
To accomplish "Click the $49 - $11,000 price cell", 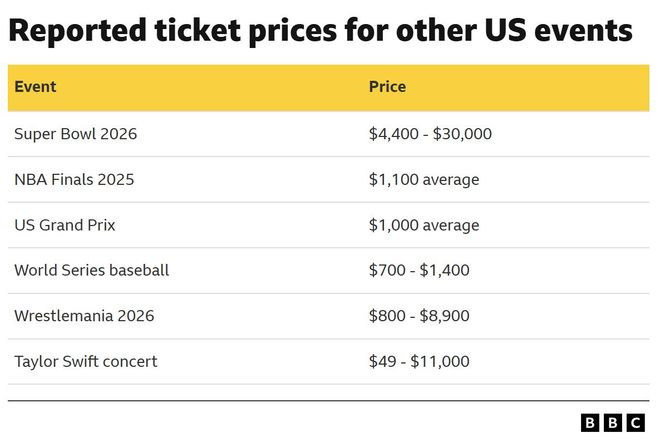I will [419, 361].
